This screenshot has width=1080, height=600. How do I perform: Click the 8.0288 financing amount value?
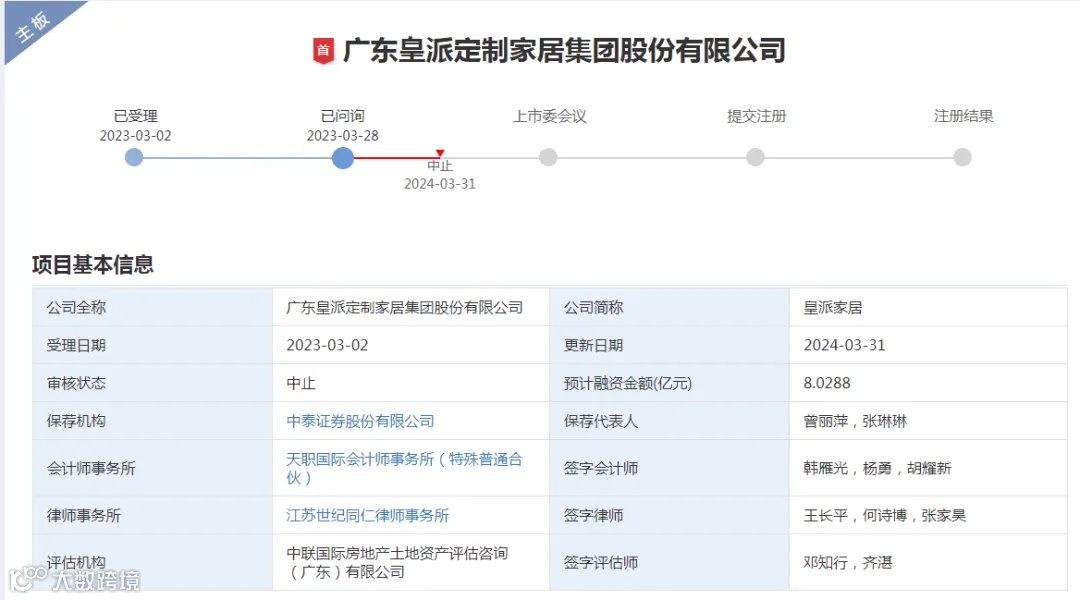coord(827,383)
